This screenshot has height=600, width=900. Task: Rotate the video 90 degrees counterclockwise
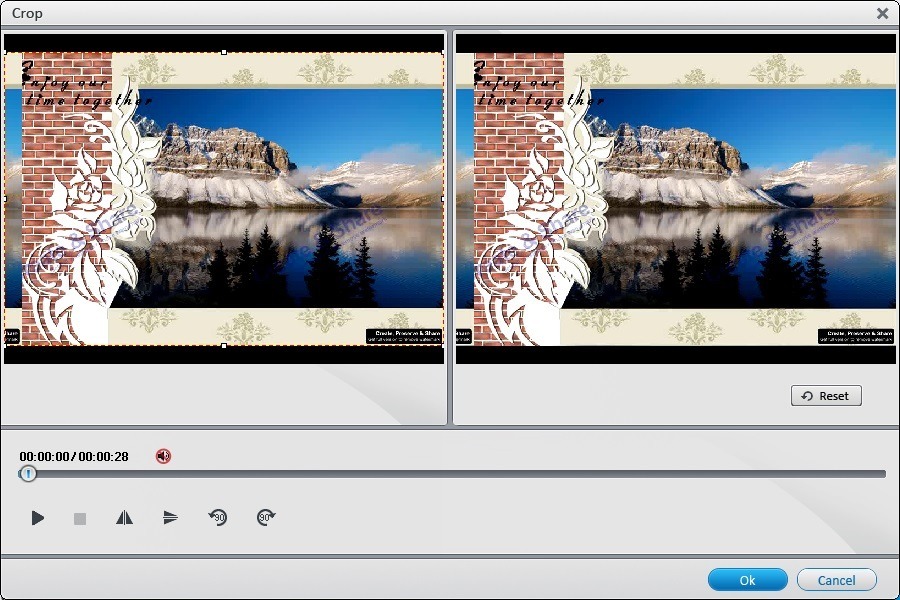point(216,517)
